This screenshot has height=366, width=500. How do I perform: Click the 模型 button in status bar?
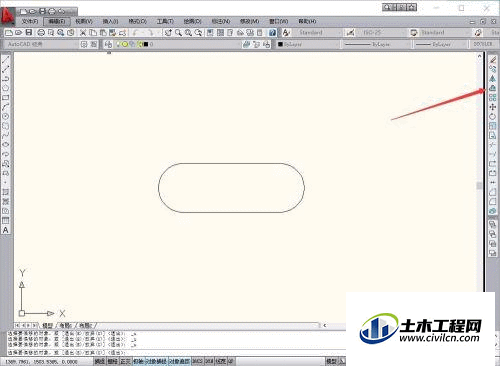[332, 361]
